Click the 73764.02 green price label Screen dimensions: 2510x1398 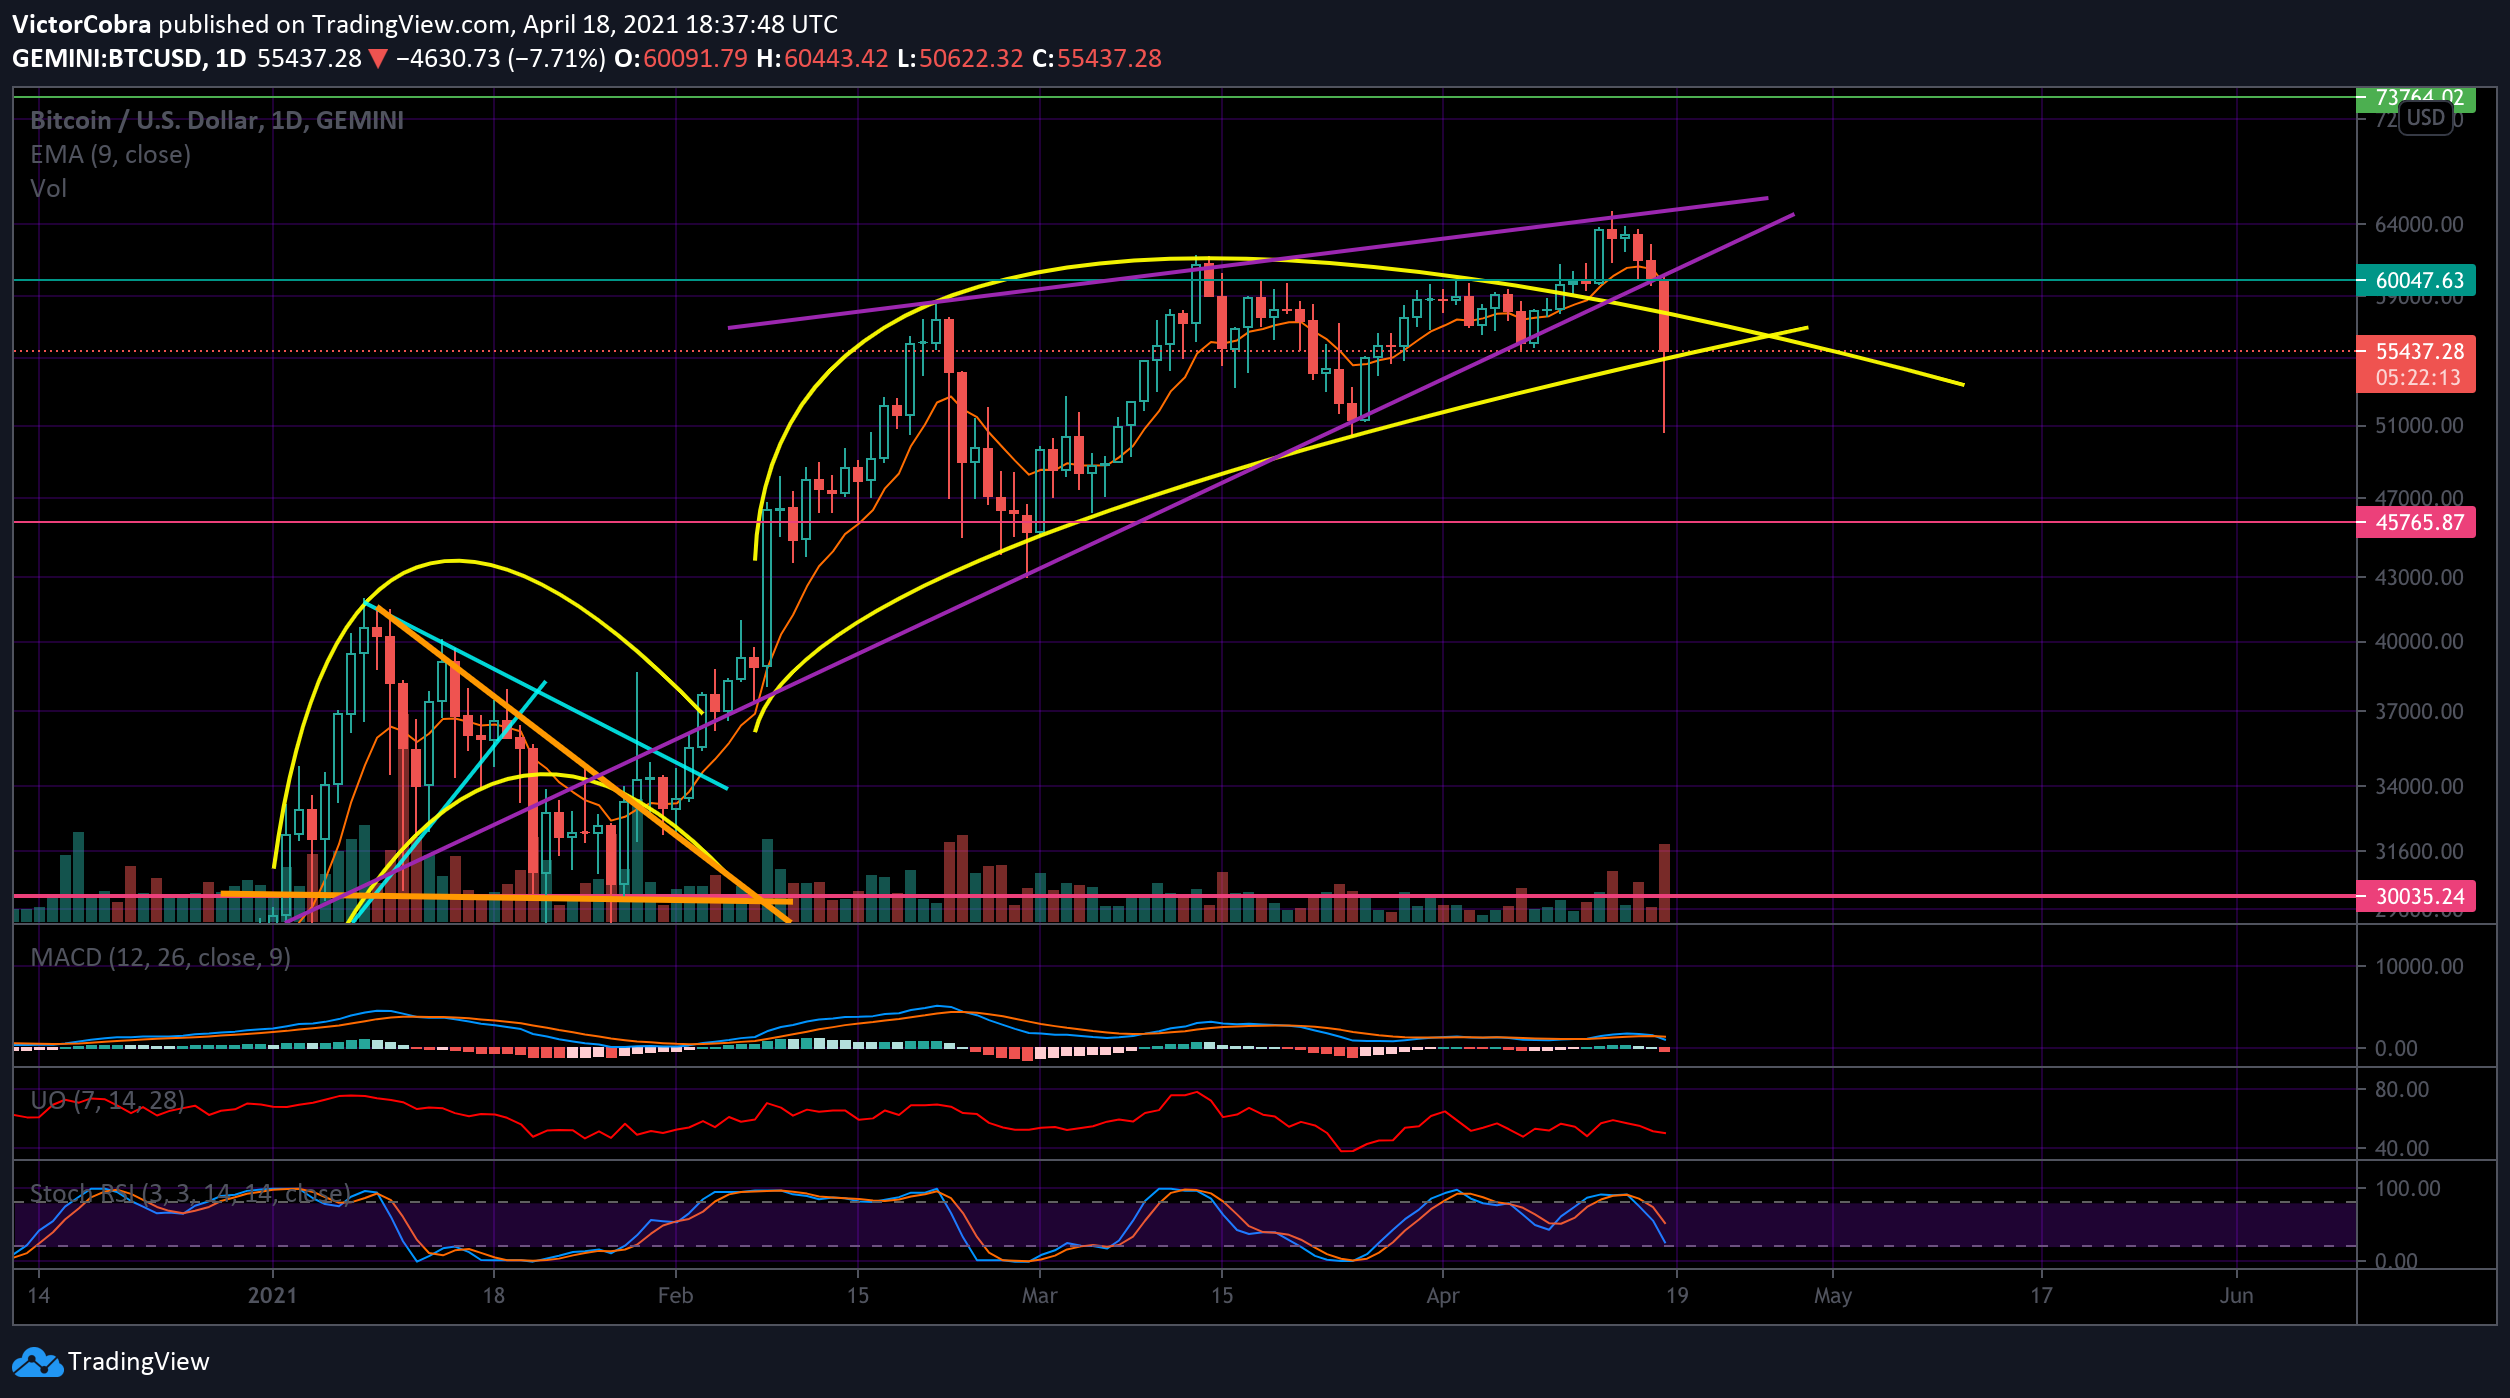2416,98
